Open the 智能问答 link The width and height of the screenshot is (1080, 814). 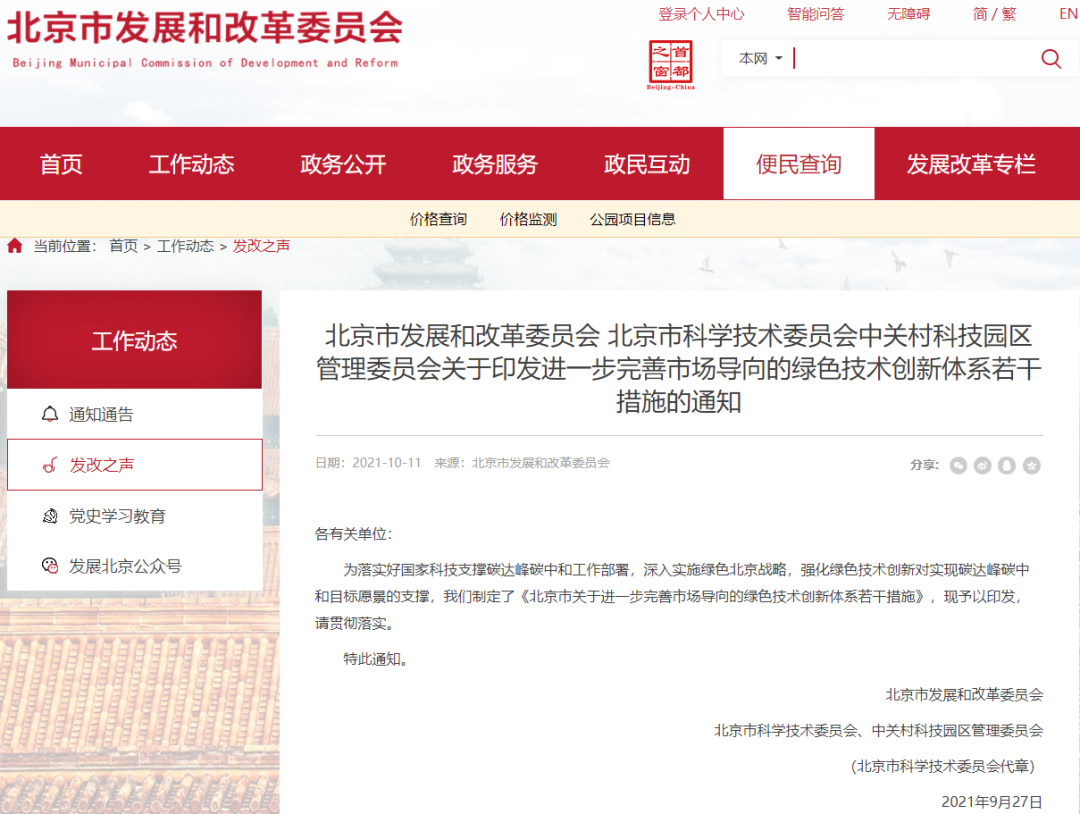(816, 14)
